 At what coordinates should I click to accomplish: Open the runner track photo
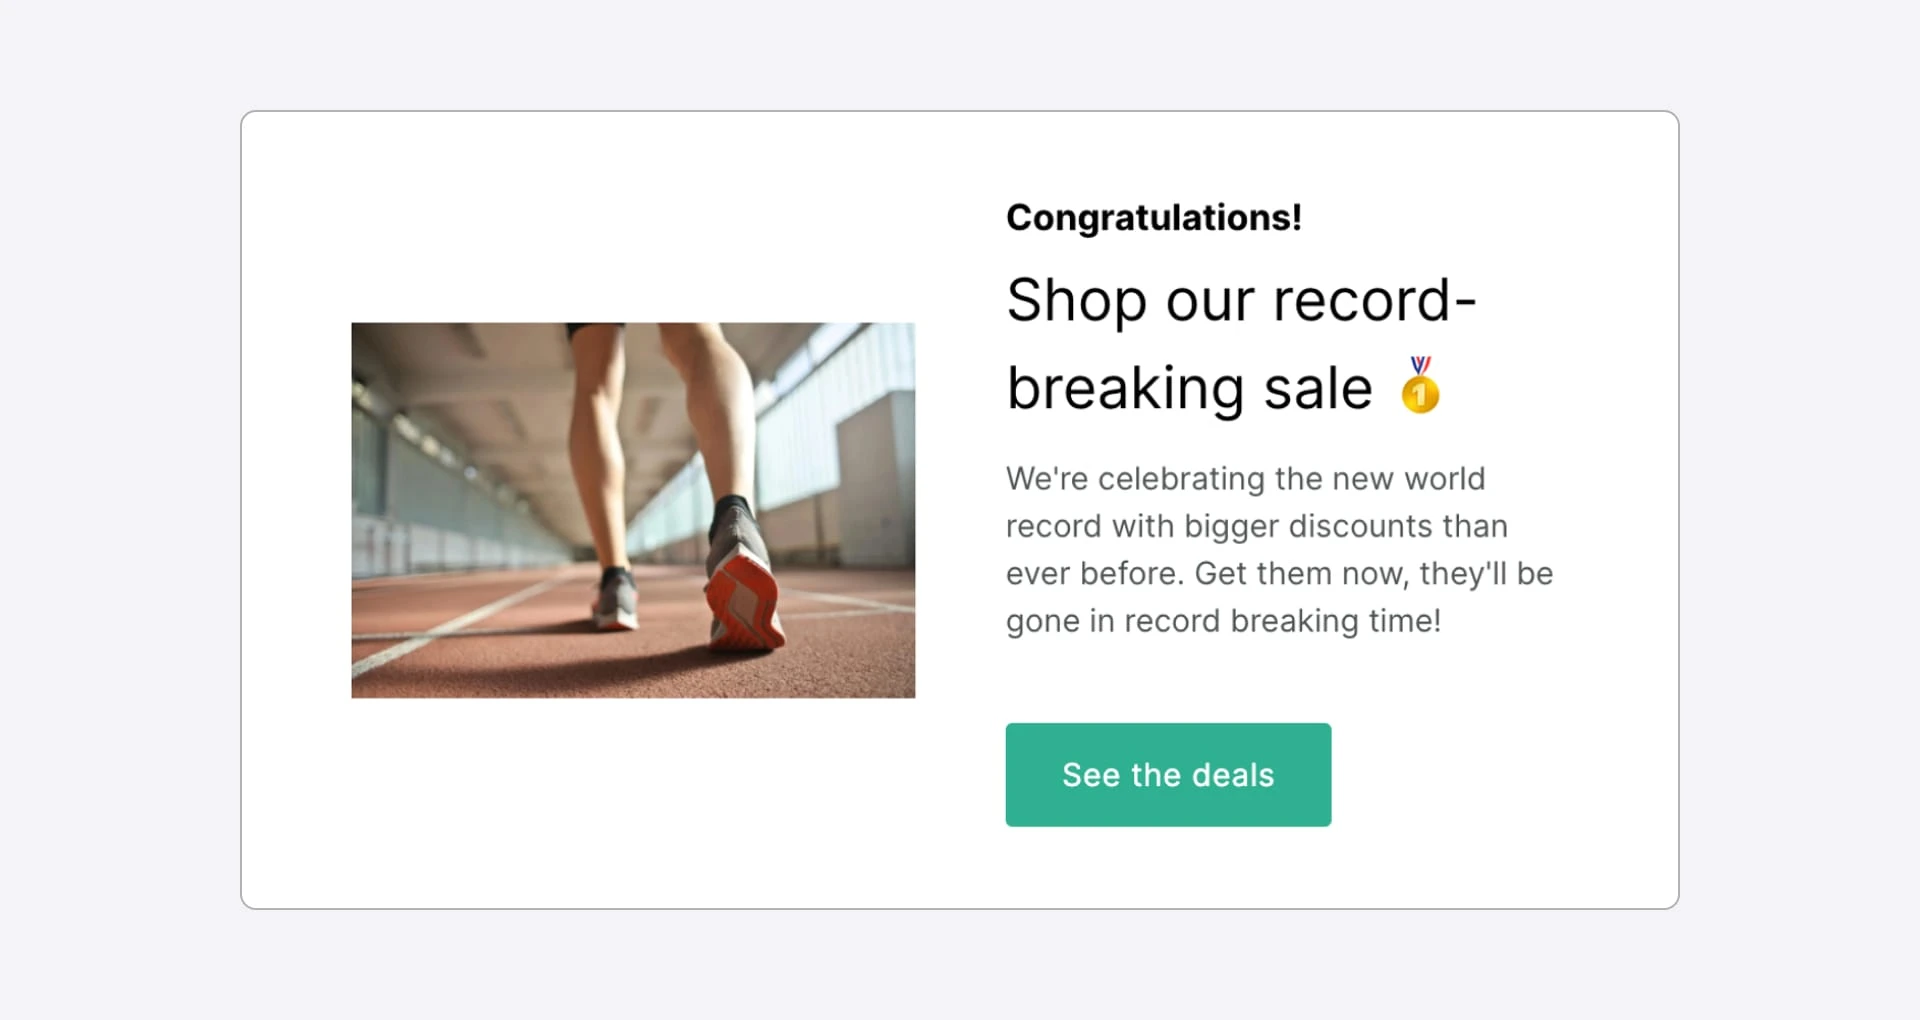[633, 510]
